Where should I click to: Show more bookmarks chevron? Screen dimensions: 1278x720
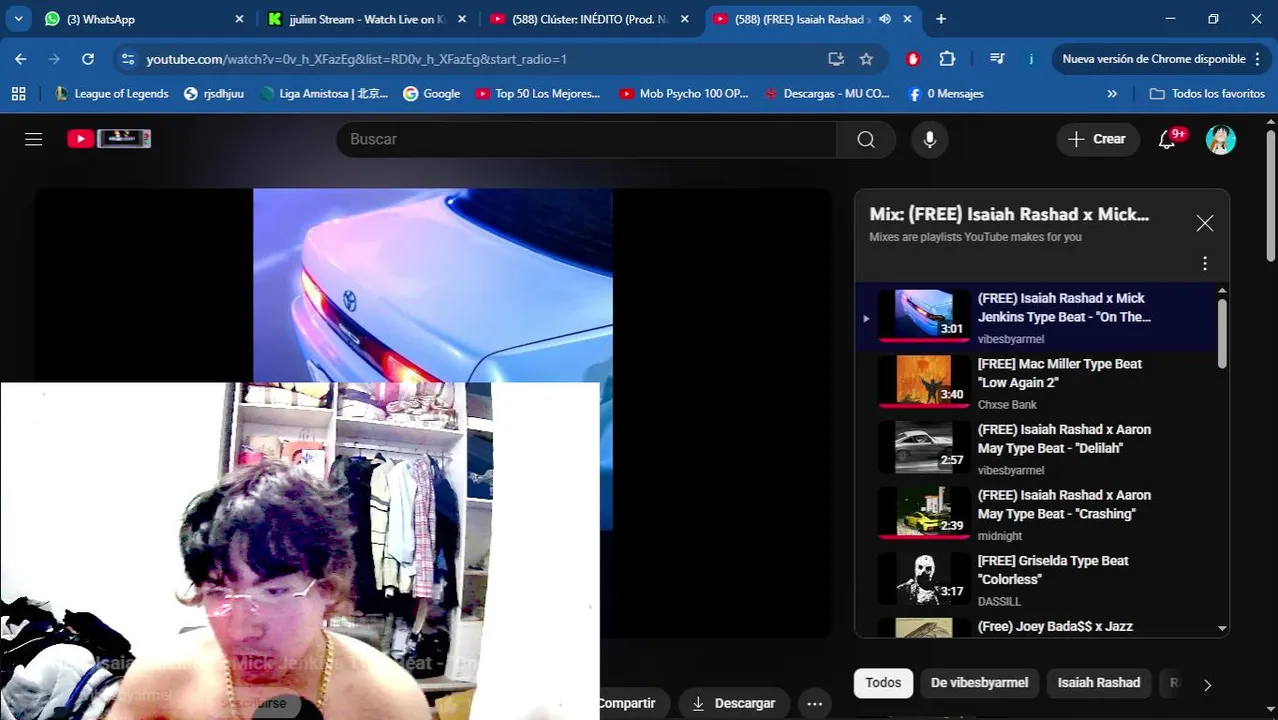[1112, 93]
